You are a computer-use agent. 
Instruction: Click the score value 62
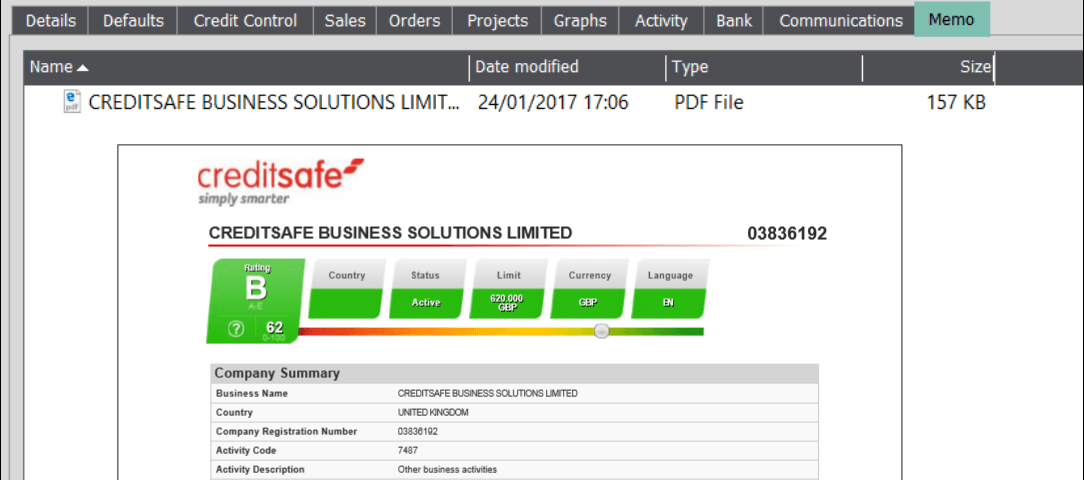(x=274, y=328)
